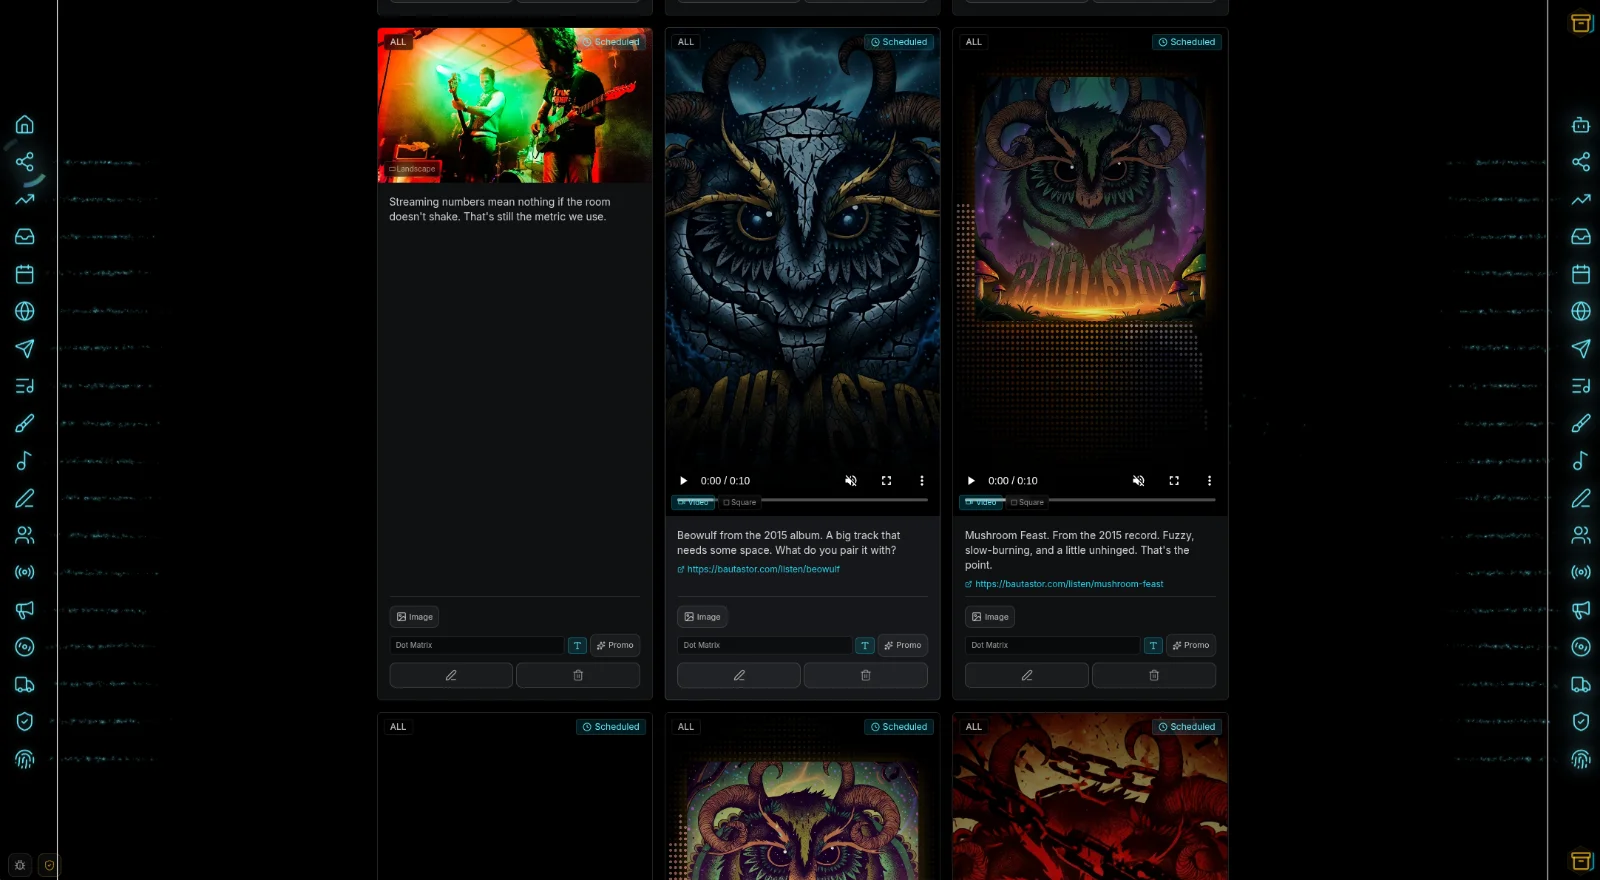Open the delivery truck icon in left sidebar
1600x880 pixels.
[25, 685]
